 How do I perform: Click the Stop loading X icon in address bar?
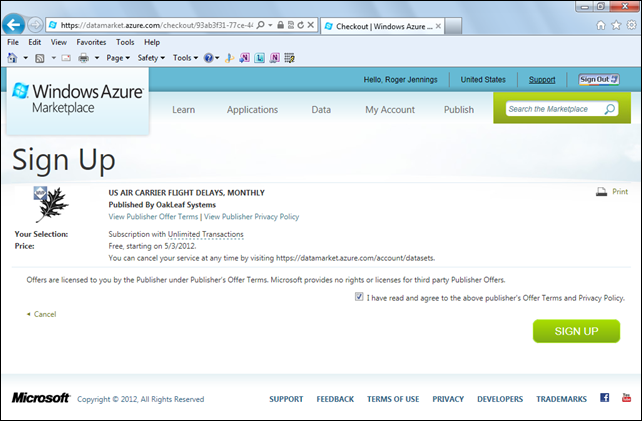(311, 25)
